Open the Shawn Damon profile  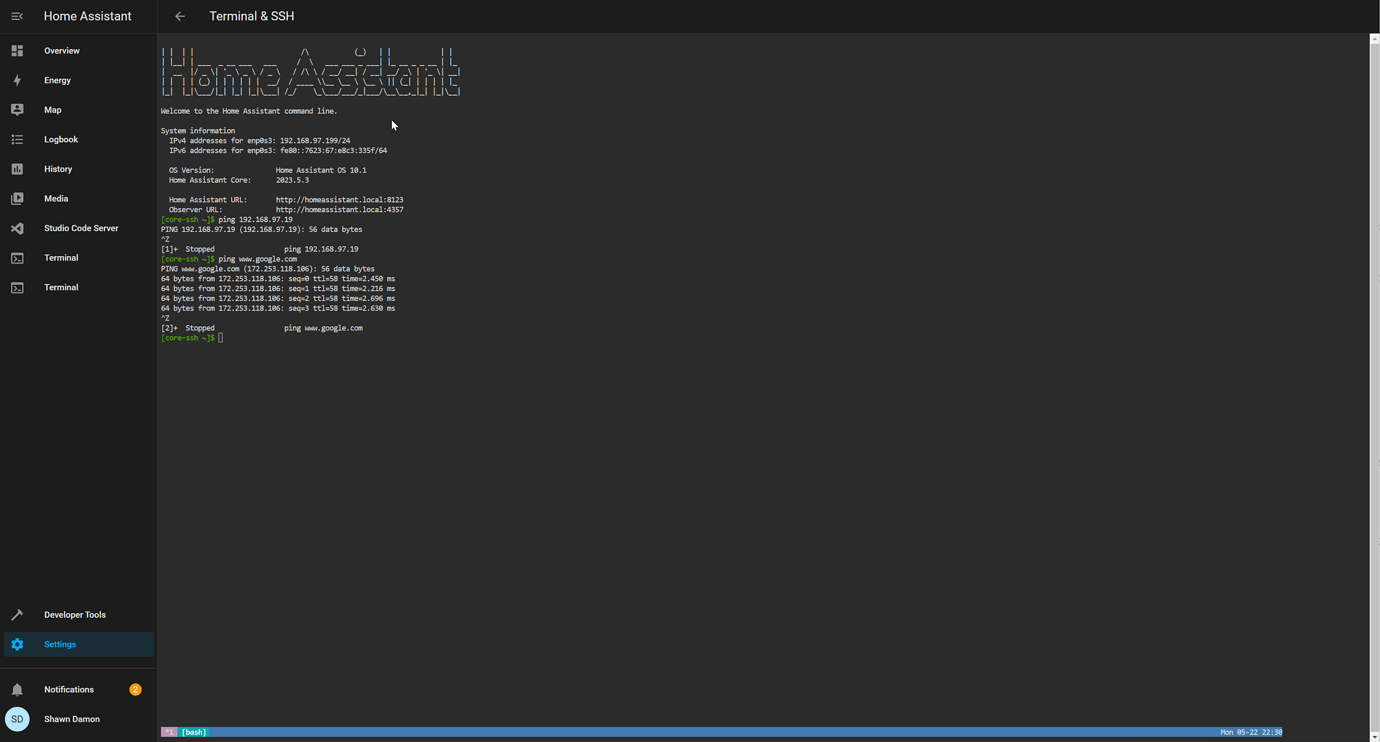pyautogui.click(x=71, y=719)
